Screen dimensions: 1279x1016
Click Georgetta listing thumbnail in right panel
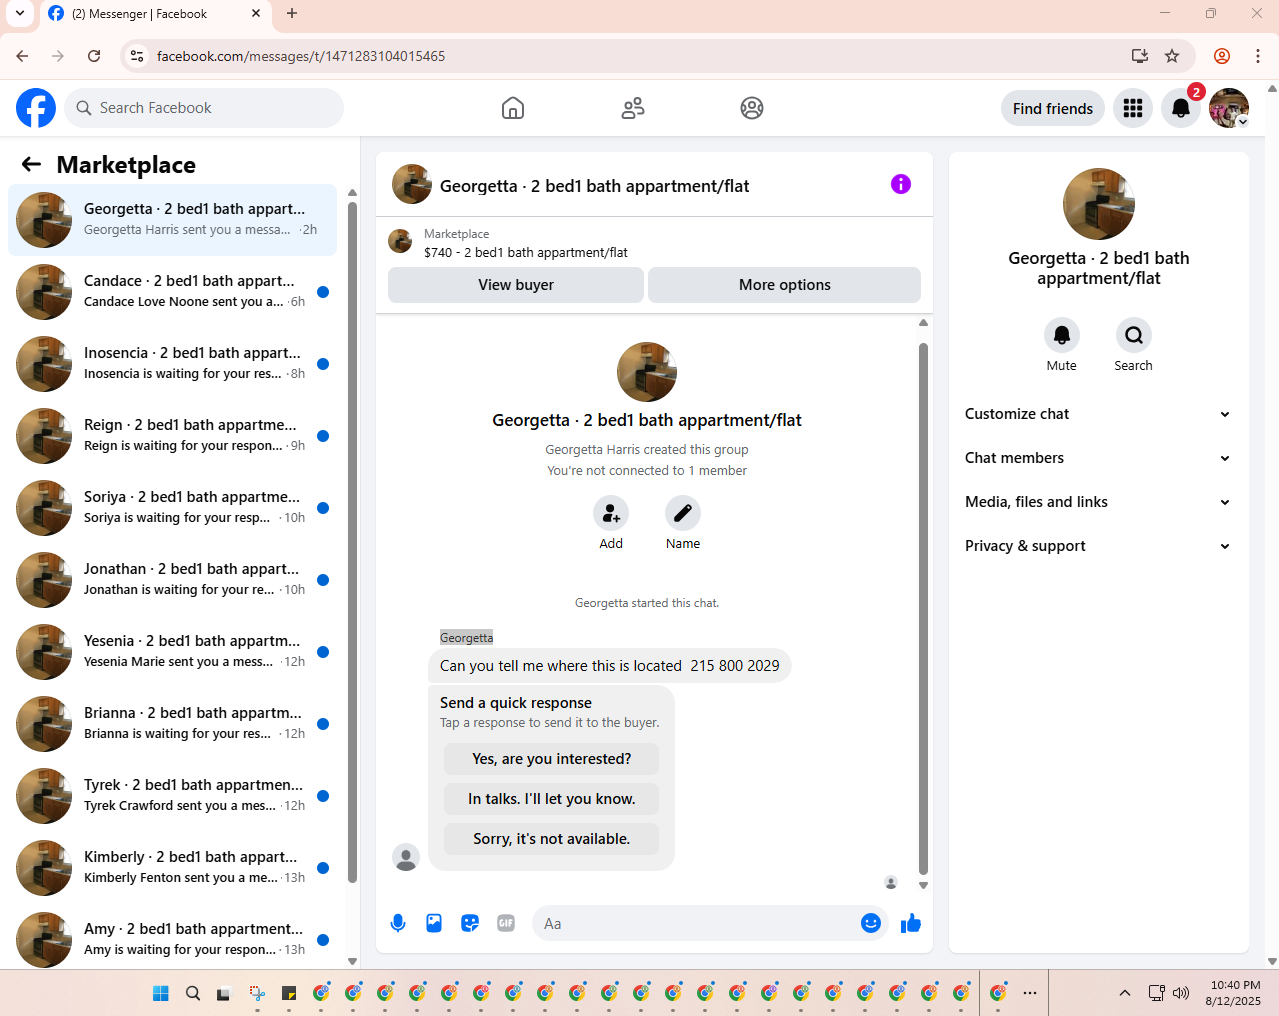1099,204
